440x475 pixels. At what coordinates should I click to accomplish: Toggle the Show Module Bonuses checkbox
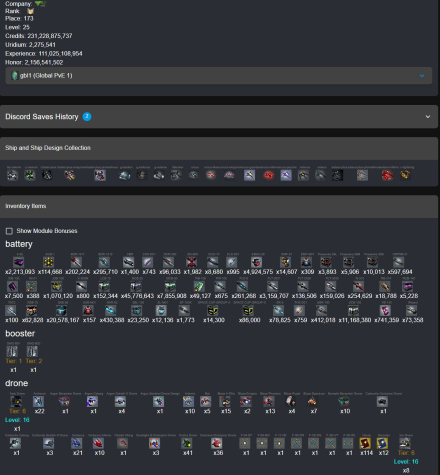pos(9,231)
